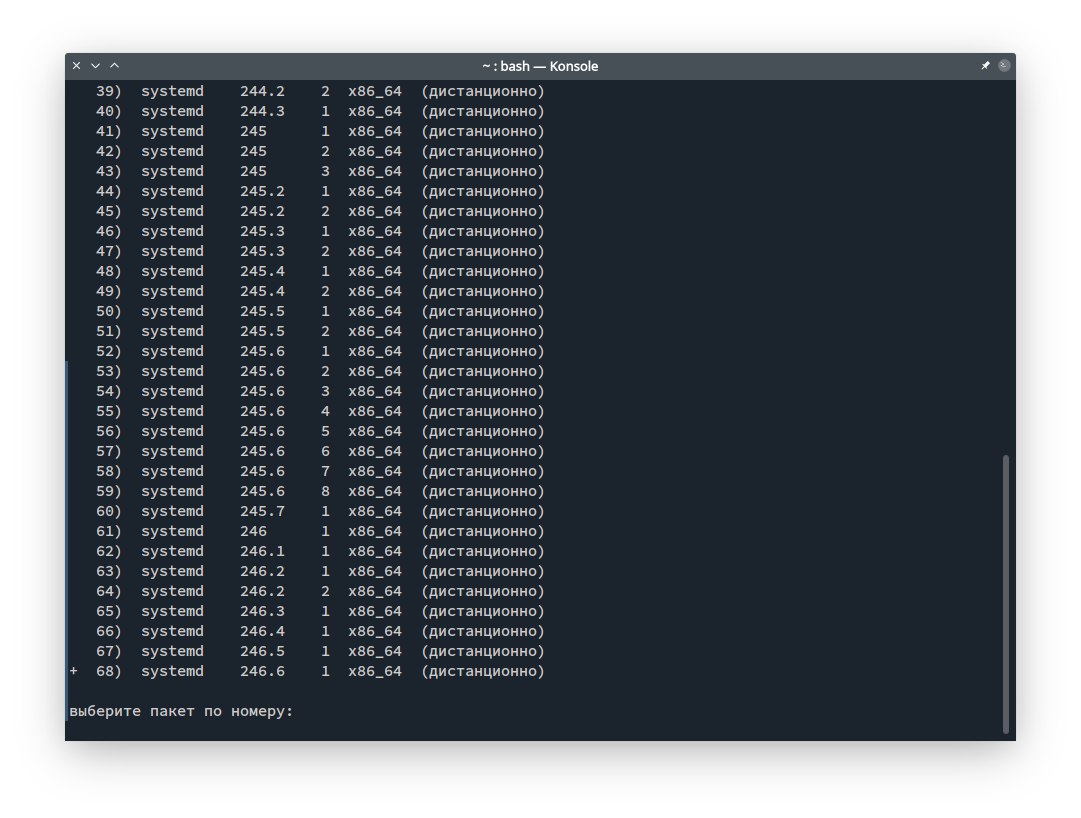
Task: Click 'x86_64' in row 68)
Action: pyautogui.click(x=375, y=671)
